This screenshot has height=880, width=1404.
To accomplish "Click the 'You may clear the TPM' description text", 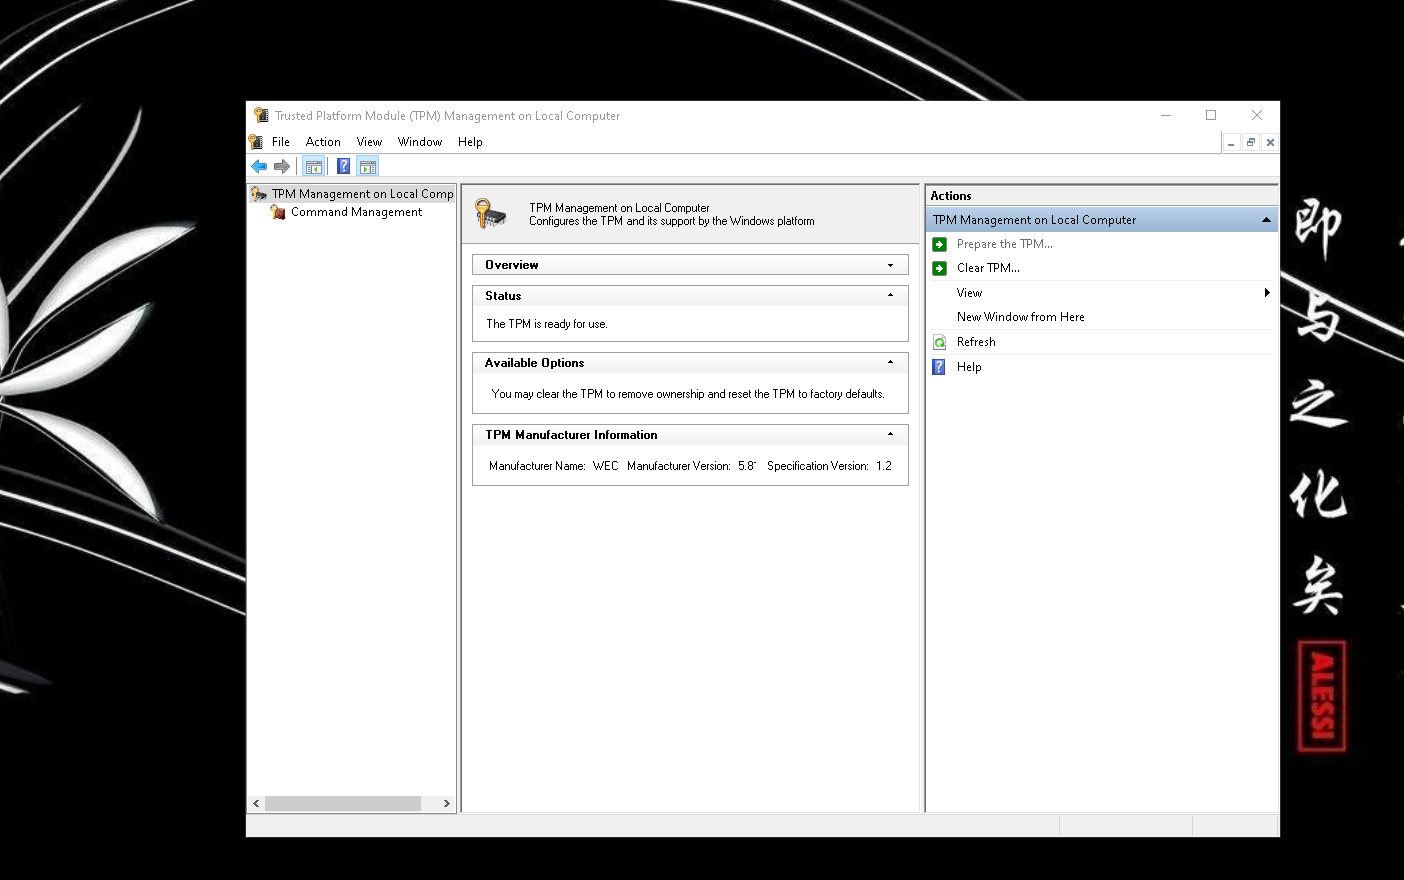I will pyautogui.click(x=688, y=394).
